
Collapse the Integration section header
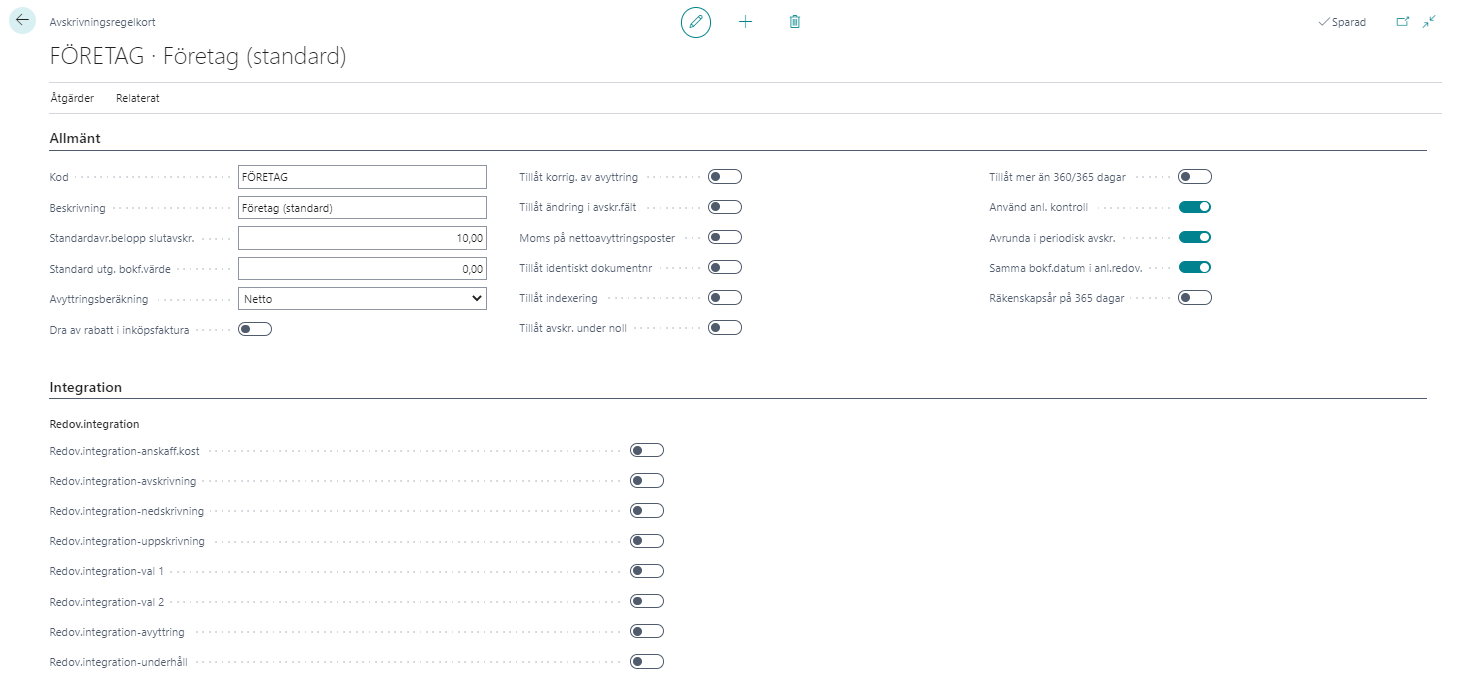[86, 387]
